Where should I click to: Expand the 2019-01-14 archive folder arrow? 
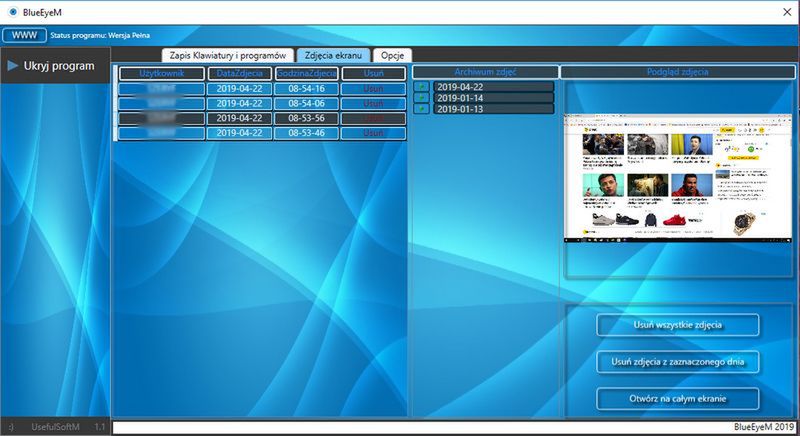coord(421,98)
